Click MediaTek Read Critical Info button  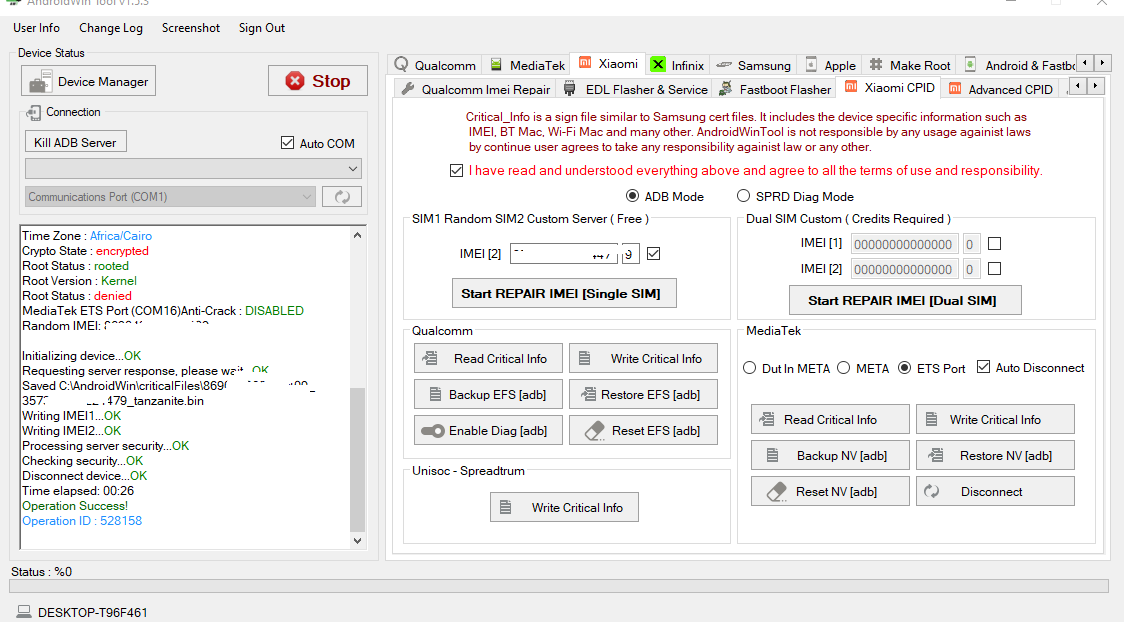(x=830, y=419)
